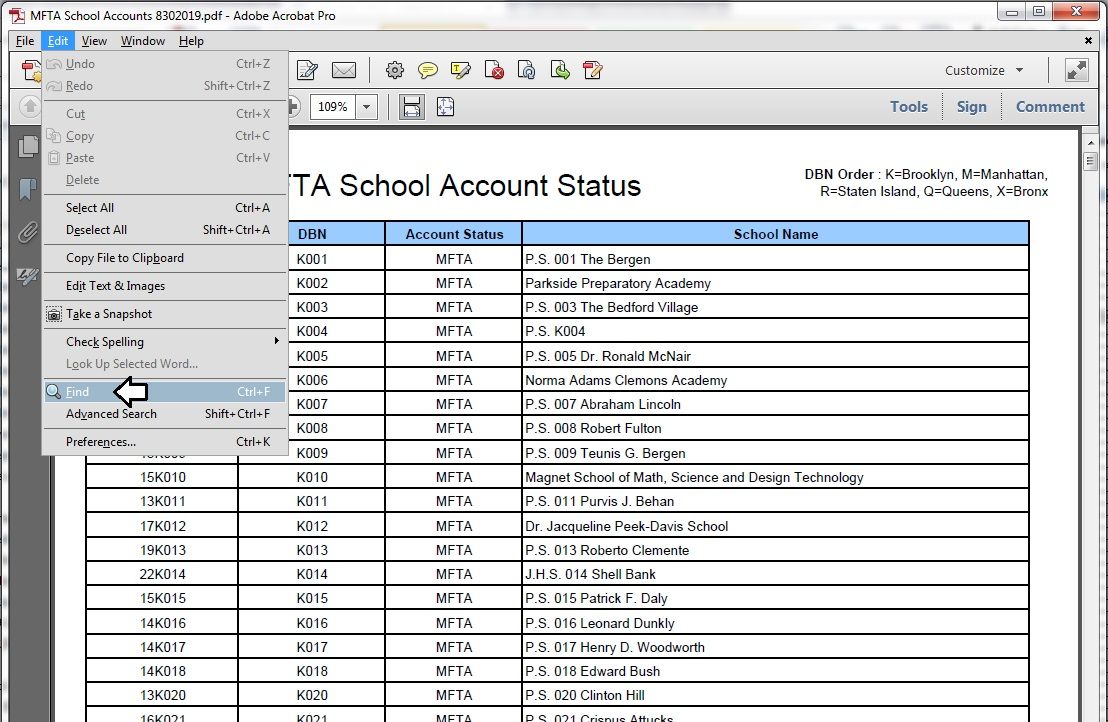Click the Rotate Pages icon
The height and width of the screenshot is (722, 1108).
[526, 70]
